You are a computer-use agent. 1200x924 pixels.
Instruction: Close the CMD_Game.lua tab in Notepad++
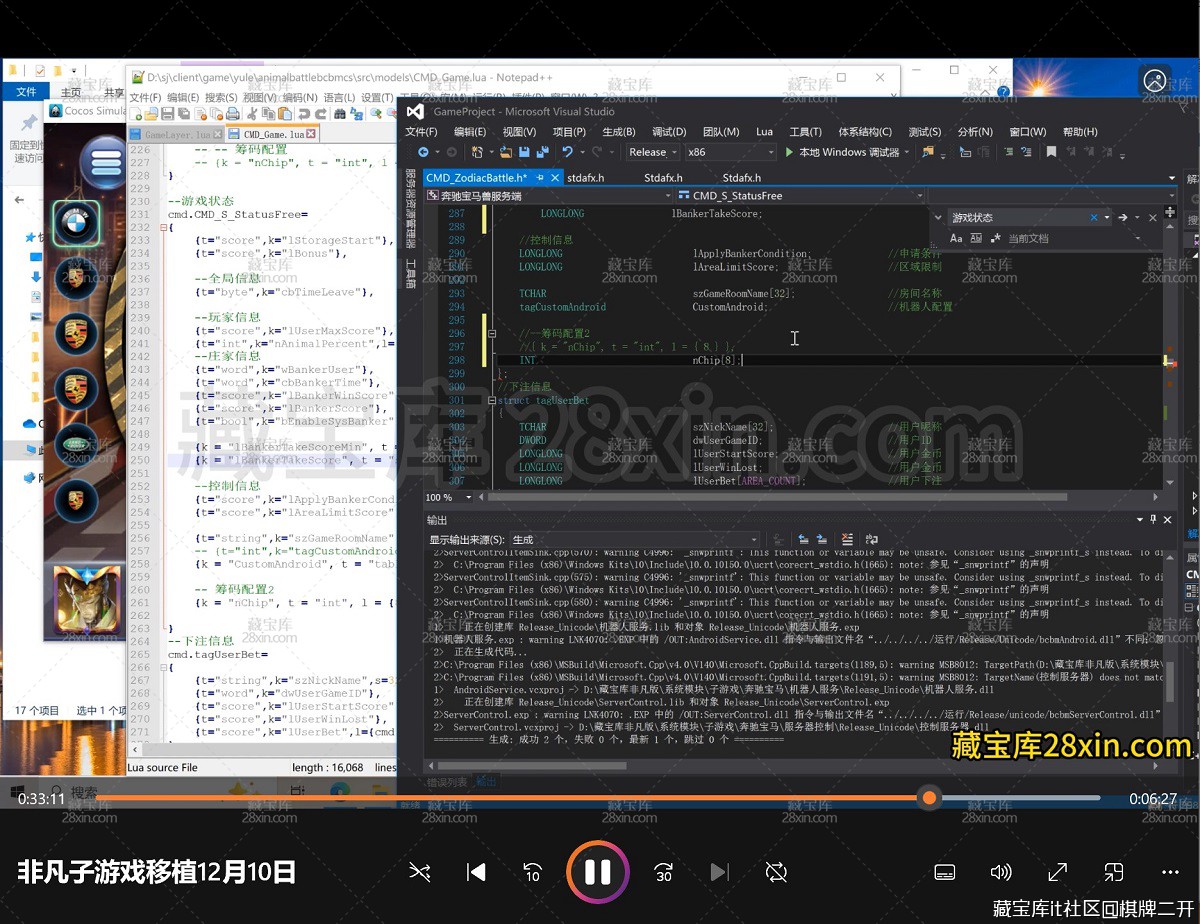tap(311, 134)
